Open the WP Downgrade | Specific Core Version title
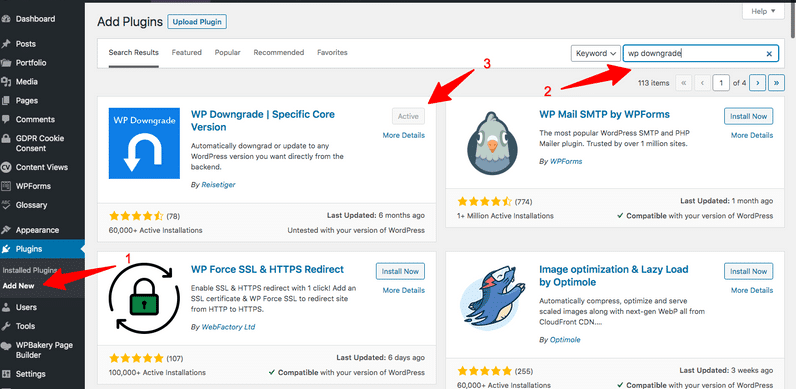Viewport: 796px width, 389px height. (x=263, y=121)
